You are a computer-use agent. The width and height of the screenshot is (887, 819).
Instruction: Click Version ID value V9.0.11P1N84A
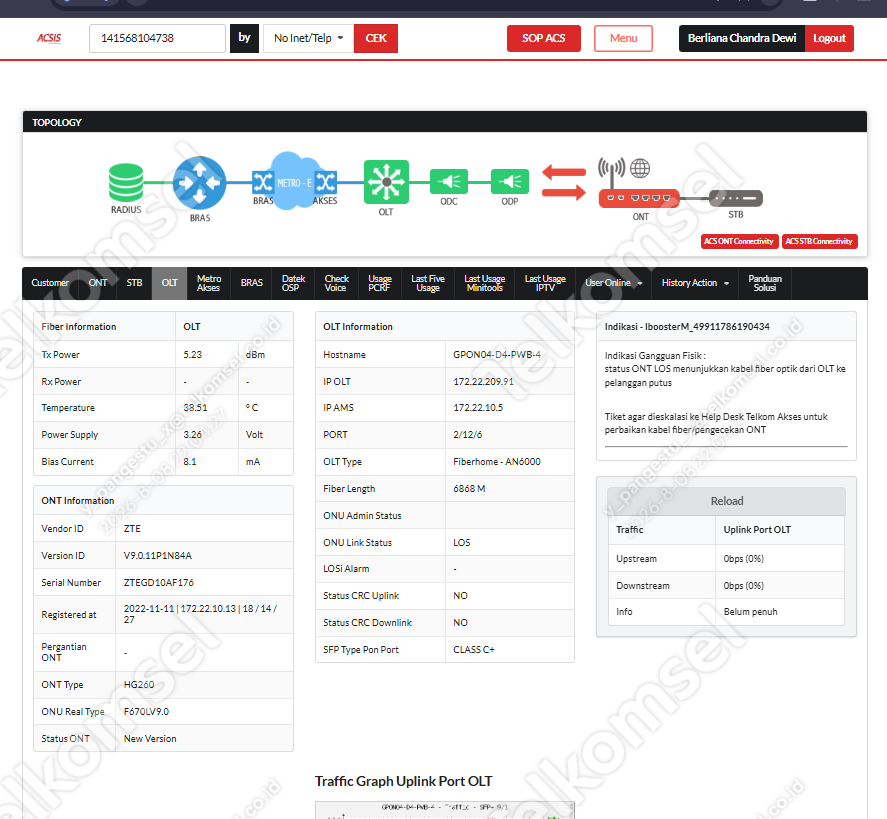point(158,556)
